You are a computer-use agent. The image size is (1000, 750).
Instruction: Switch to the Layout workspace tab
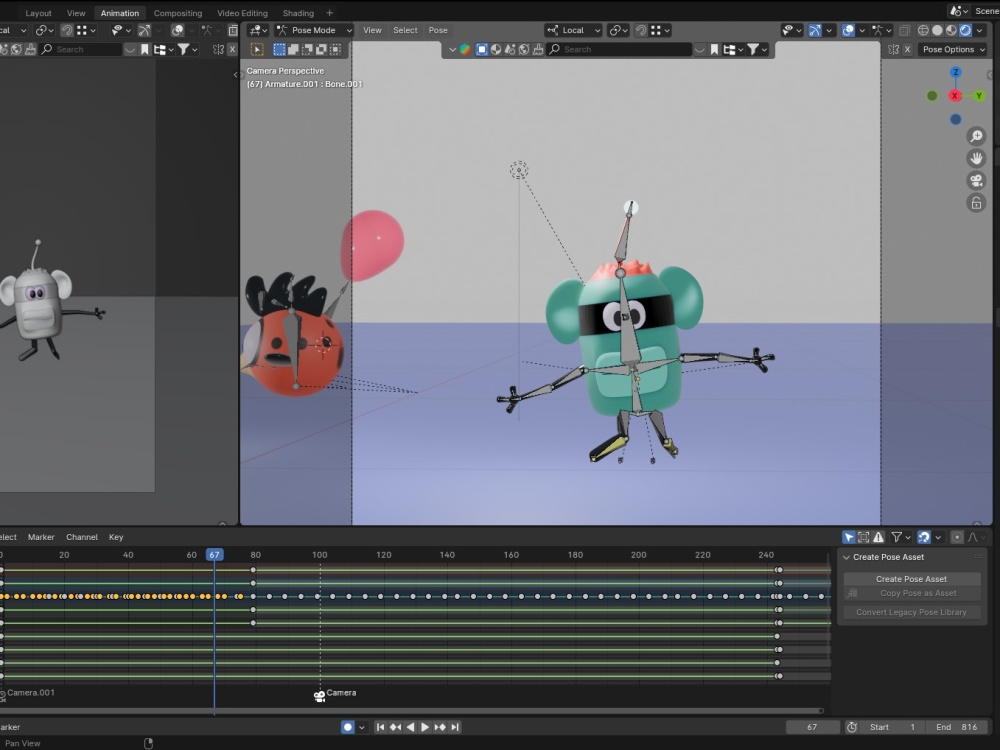(x=38, y=13)
